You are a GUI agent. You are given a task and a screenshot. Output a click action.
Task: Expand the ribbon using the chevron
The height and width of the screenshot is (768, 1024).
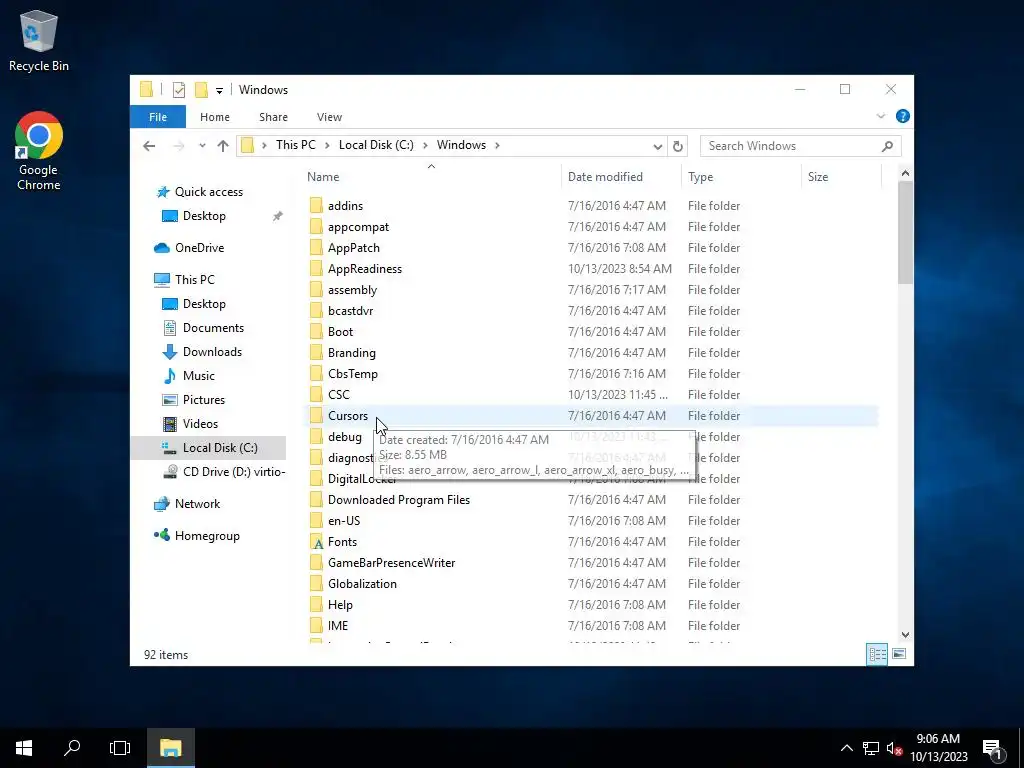tap(880, 116)
